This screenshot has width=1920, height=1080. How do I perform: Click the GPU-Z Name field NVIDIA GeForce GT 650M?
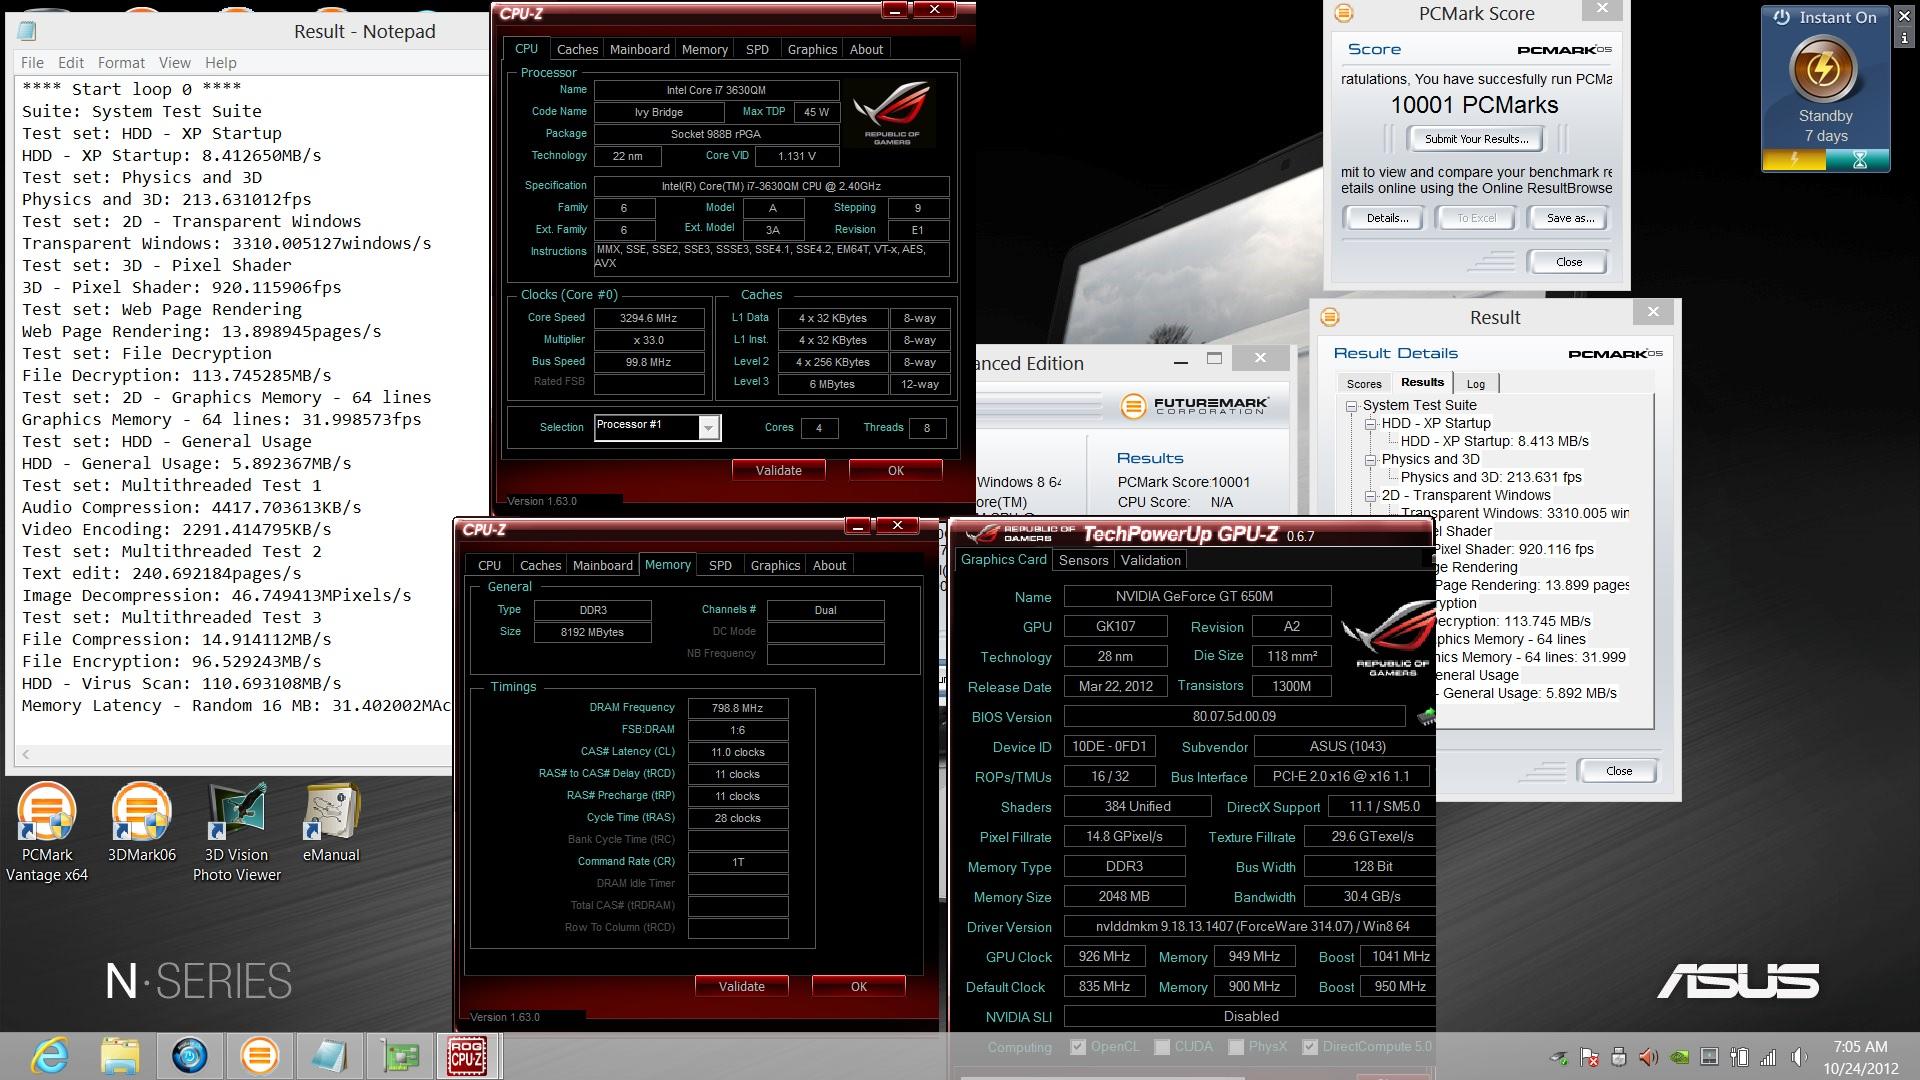coord(1197,596)
